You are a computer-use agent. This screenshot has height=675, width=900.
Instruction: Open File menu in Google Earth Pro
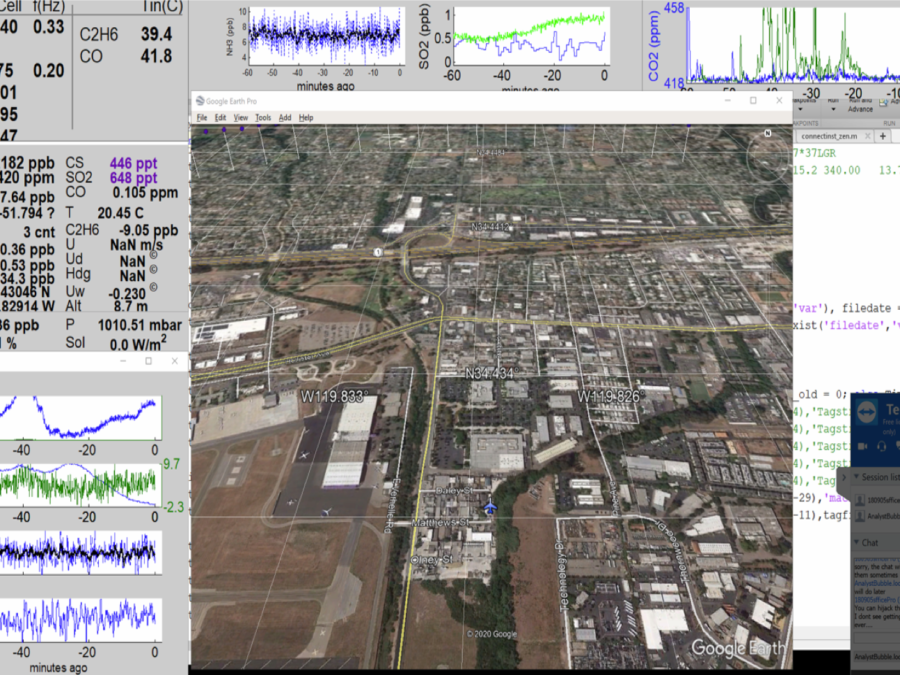click(201, 118)
